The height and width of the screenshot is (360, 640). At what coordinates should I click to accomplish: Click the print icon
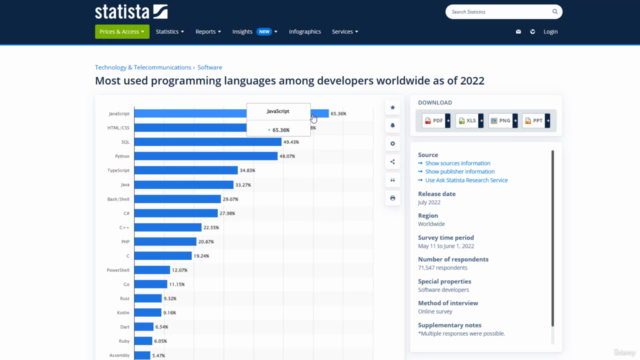393,198
